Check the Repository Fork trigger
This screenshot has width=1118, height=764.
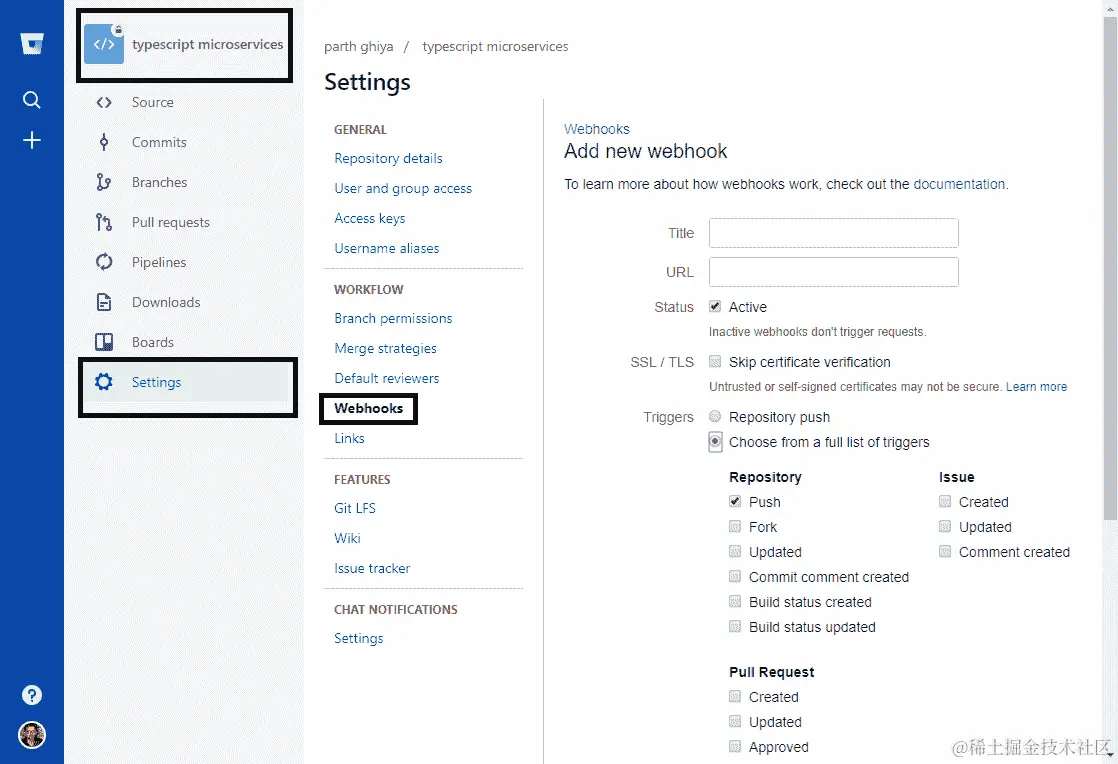[734, 526]
